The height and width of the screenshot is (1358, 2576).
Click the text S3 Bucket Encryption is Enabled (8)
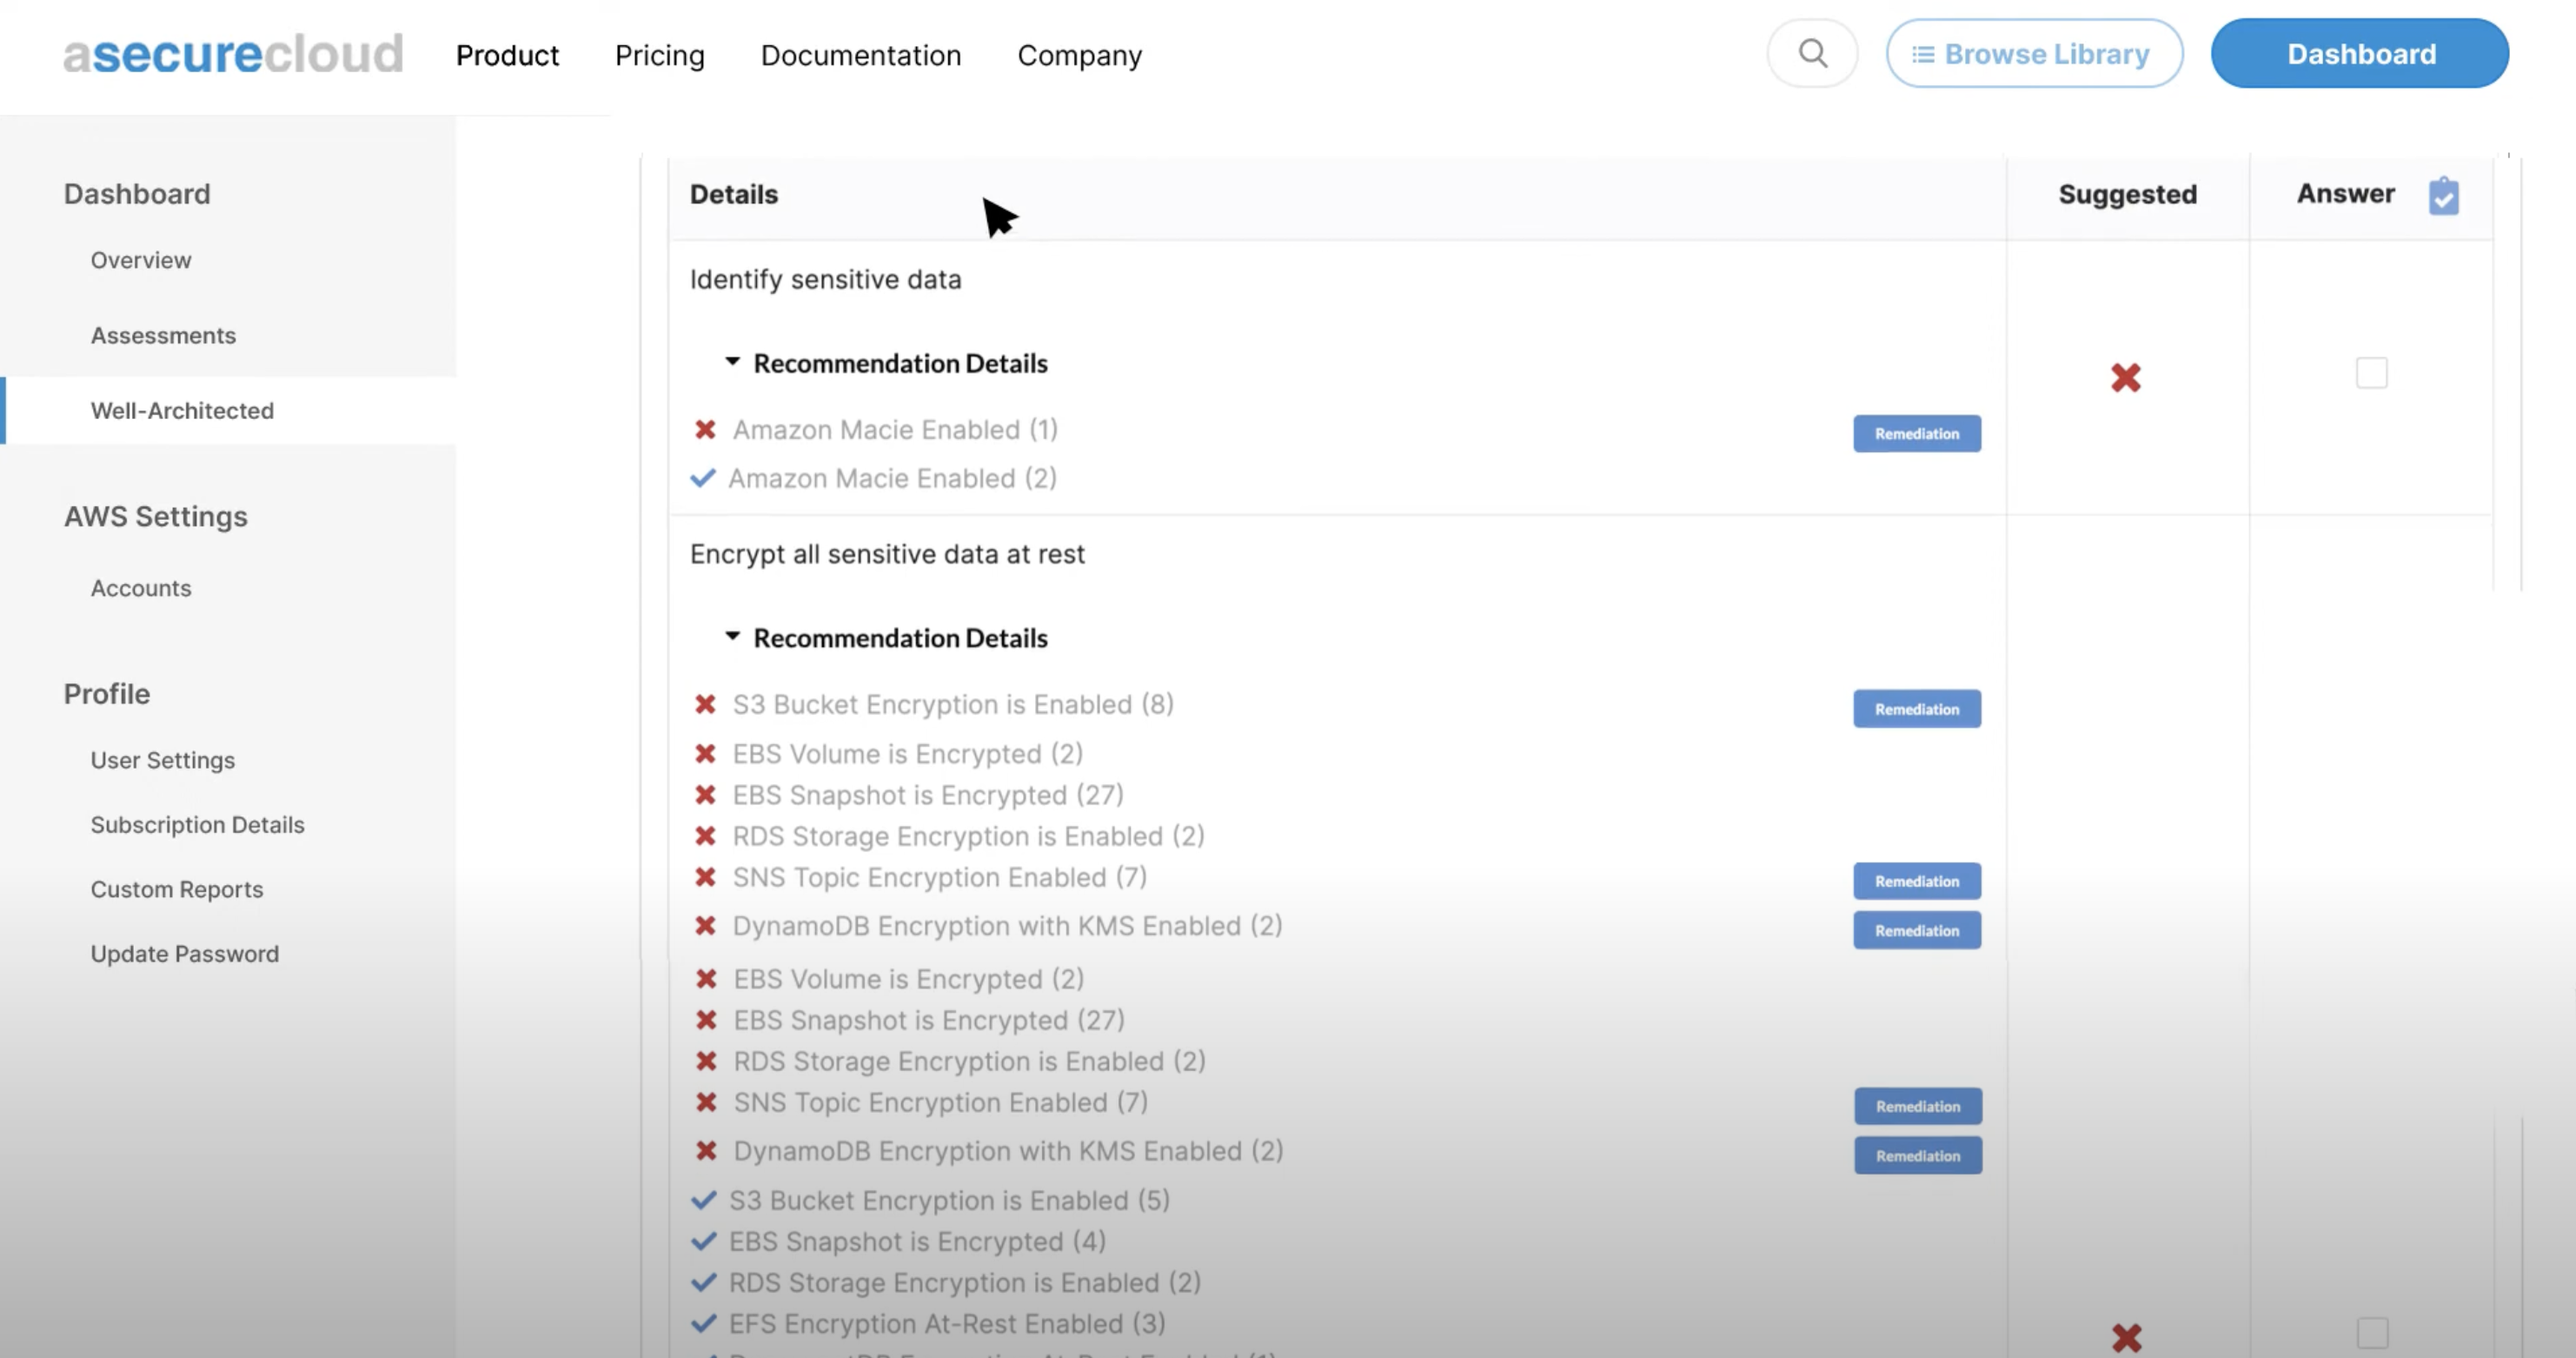pos(953,704)
